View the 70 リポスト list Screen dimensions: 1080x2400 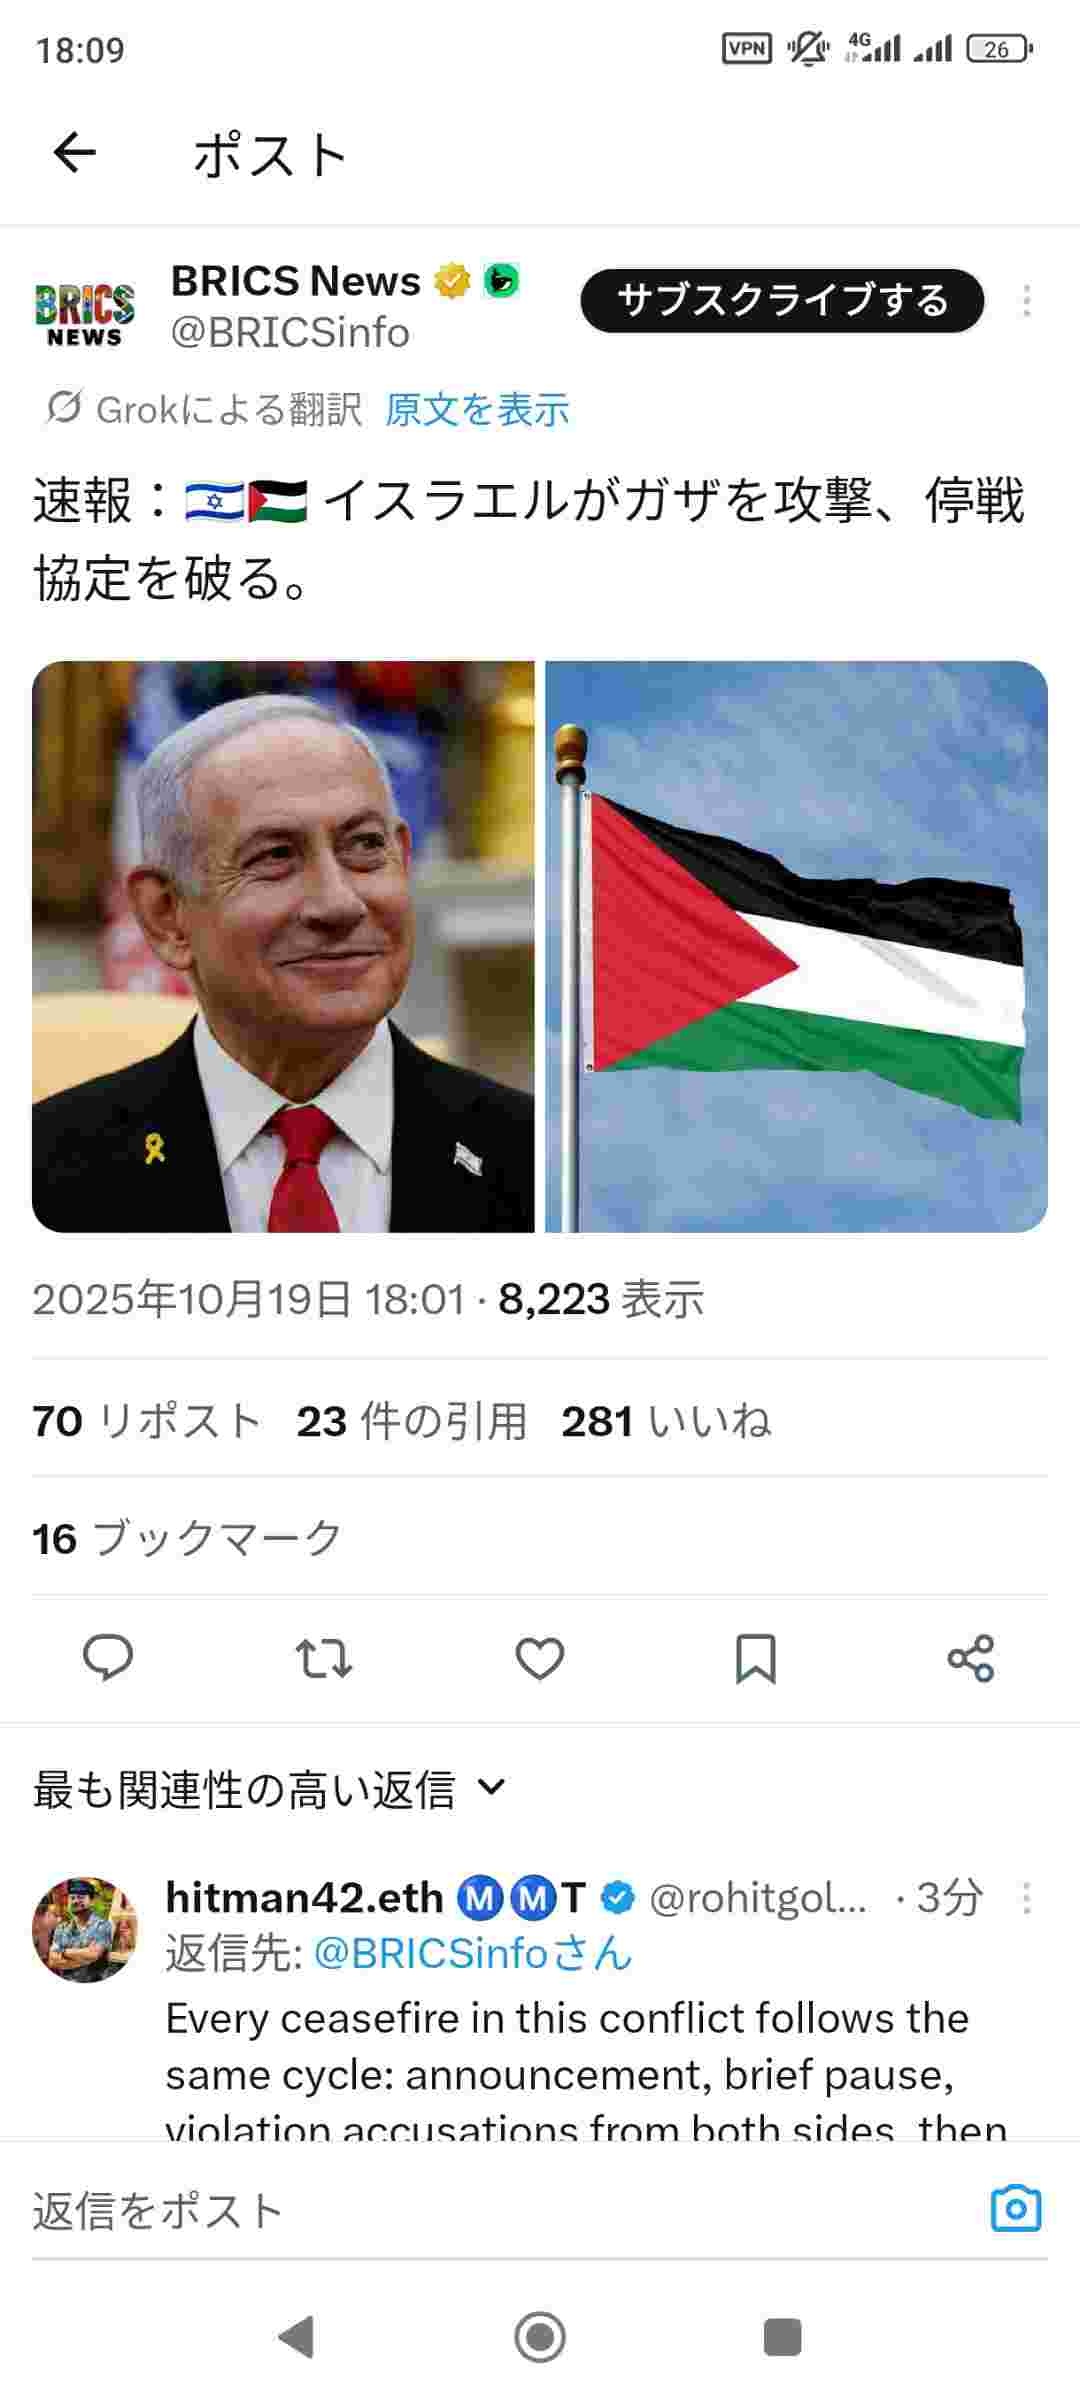click(x=148, y=1421)
